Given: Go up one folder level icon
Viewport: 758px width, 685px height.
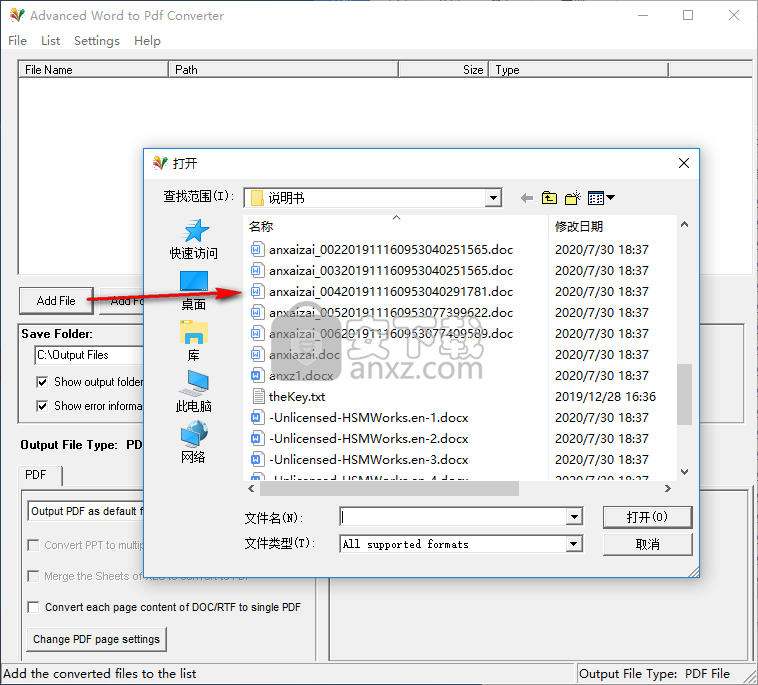Looking at the screenshot, I should (549, 198).
